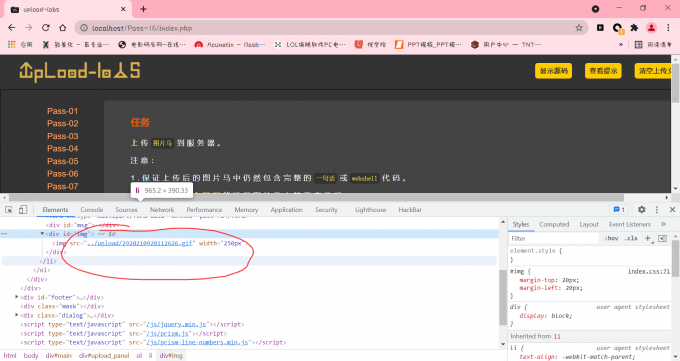Switch to the Lighthouse tab

(370, 210)
